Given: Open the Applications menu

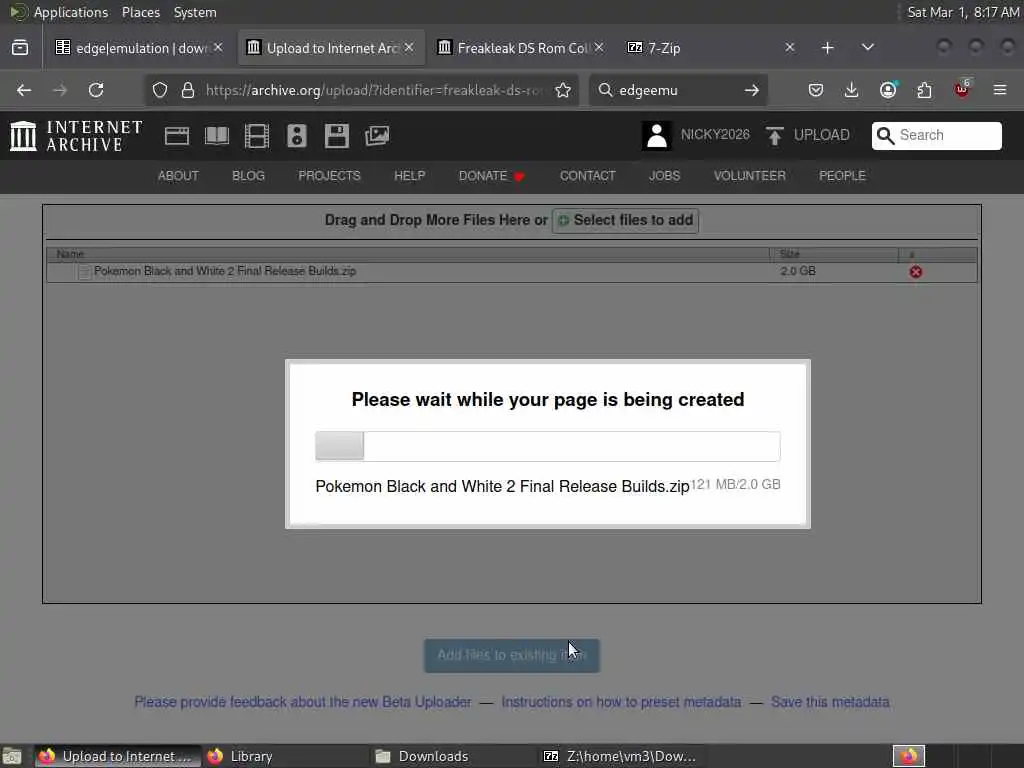Looking at the screenshot, I should [71, 12].
